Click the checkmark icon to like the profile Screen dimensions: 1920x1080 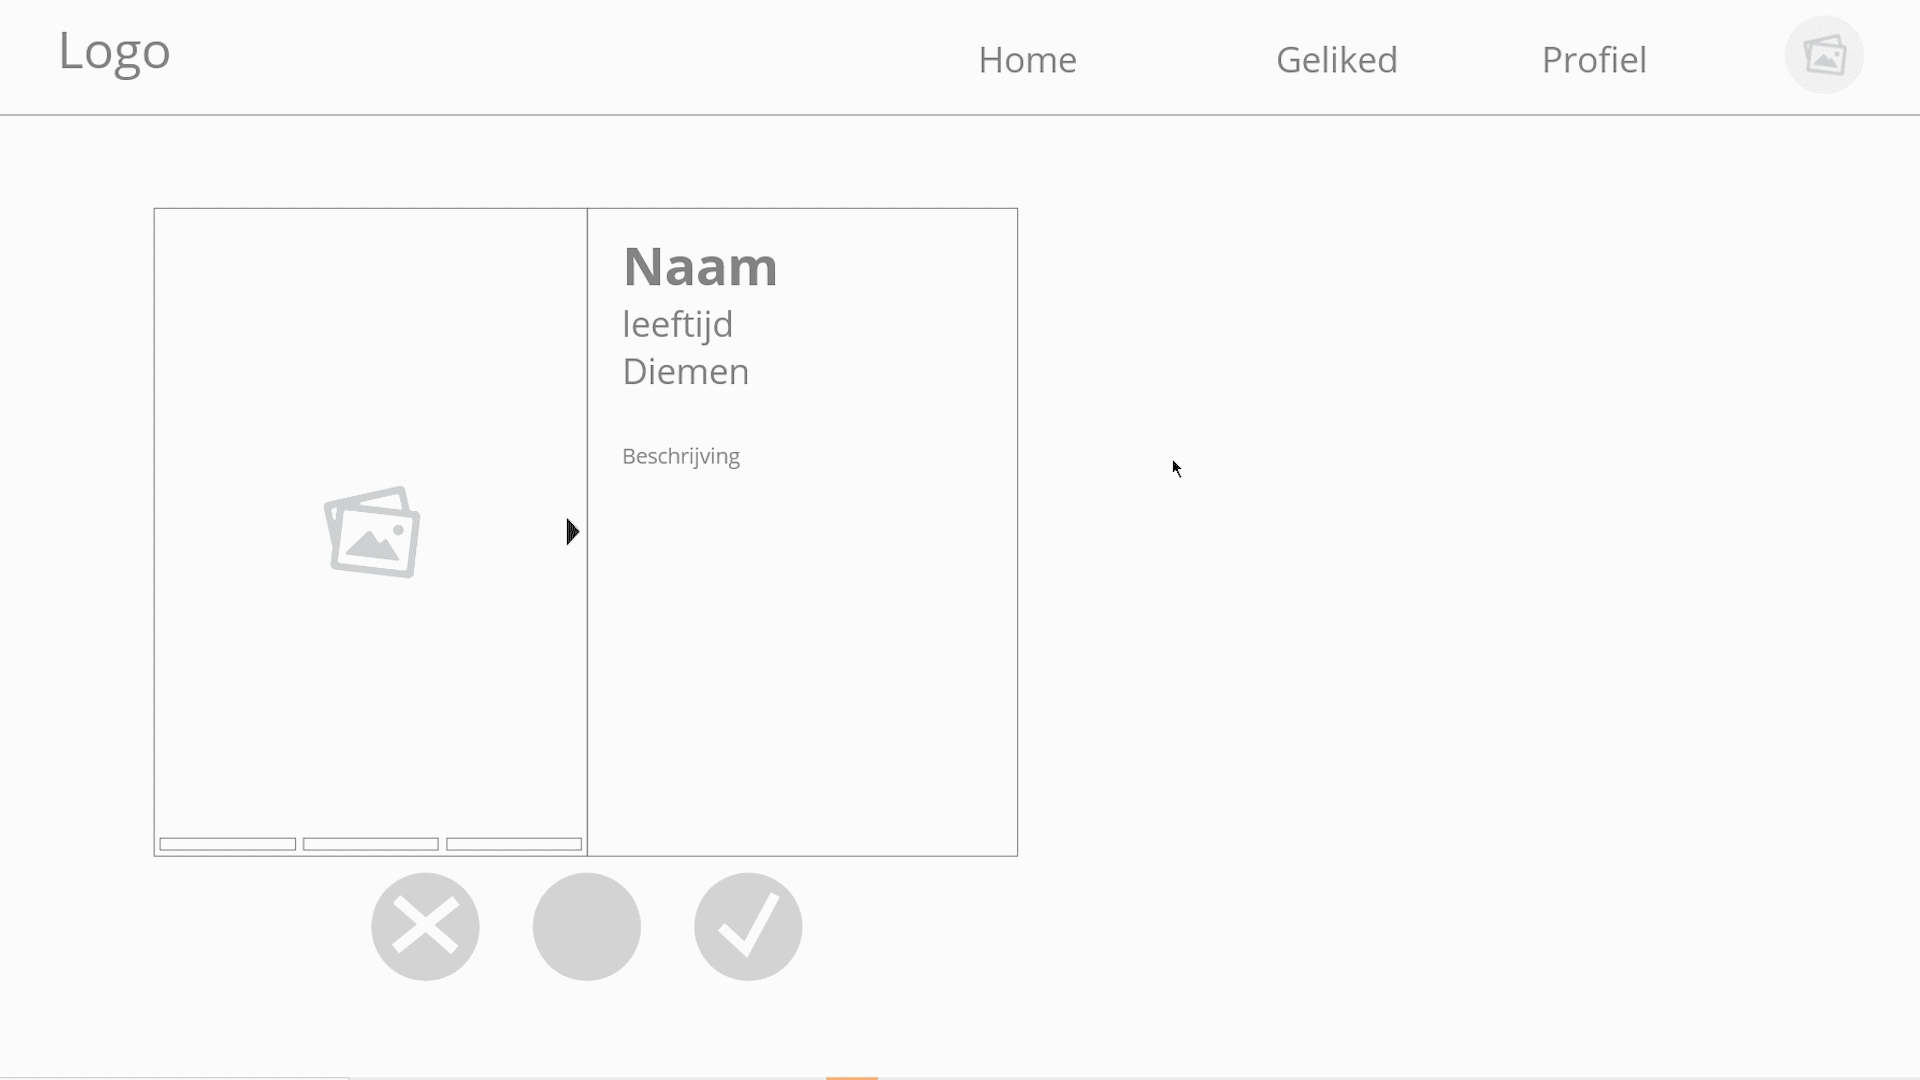[x=747, y=926]
